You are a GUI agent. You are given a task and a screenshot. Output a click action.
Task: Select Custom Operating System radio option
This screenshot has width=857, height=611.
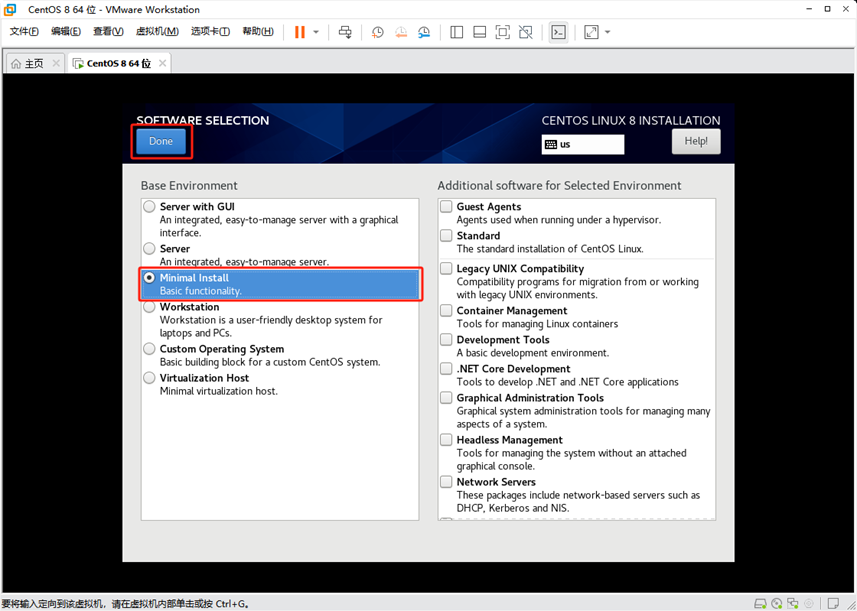point(149,349)
